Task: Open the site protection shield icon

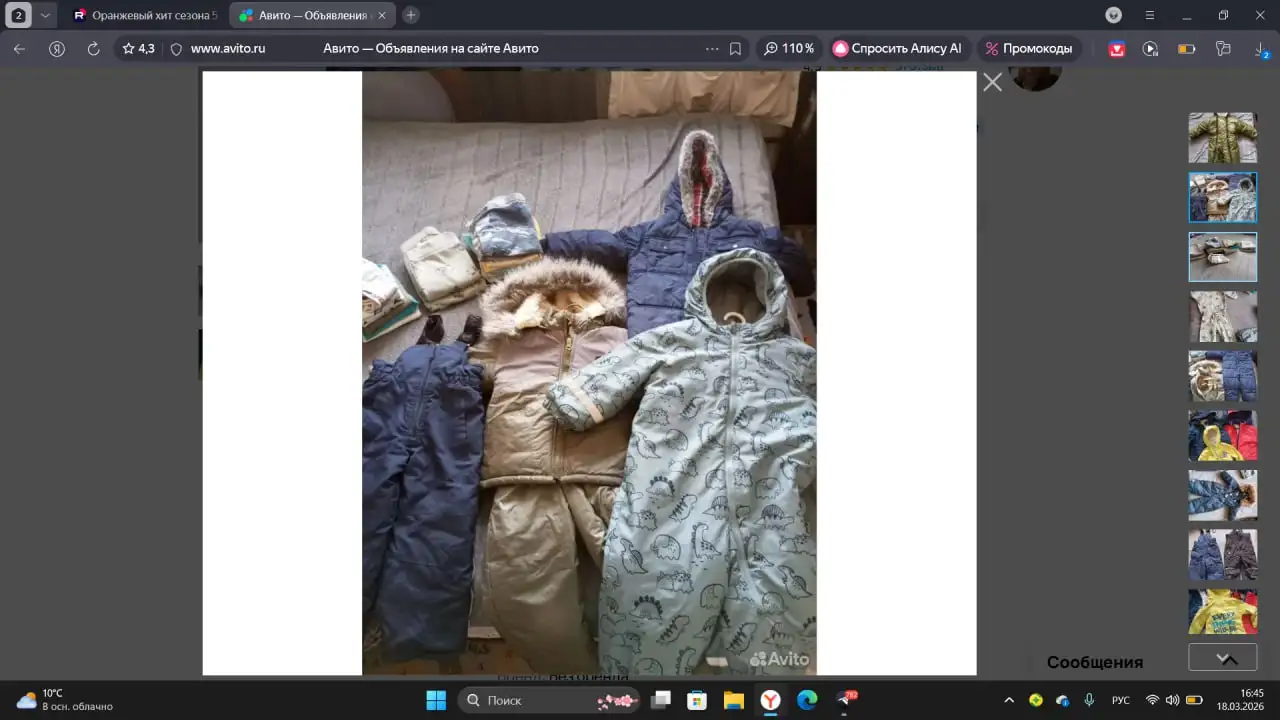Action: (x=176, y=48)
